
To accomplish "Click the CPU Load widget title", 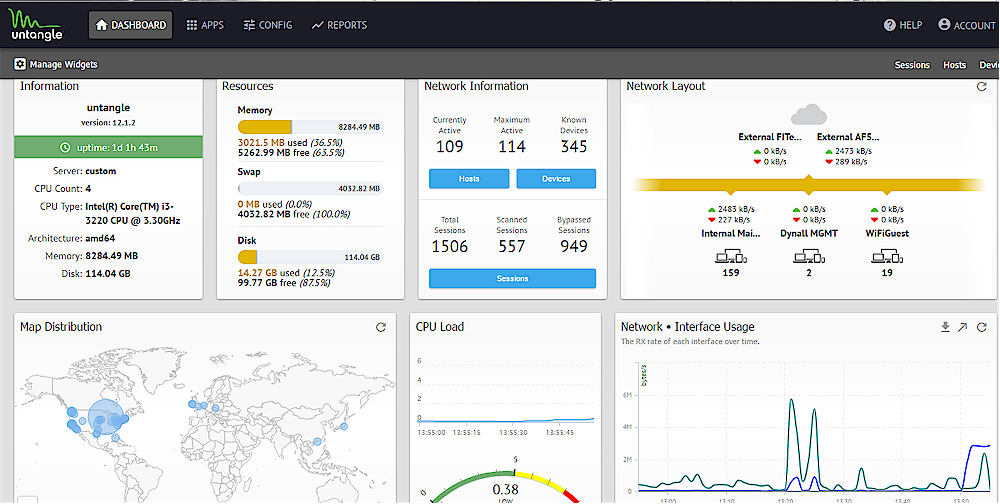I will tap(440, 327).
